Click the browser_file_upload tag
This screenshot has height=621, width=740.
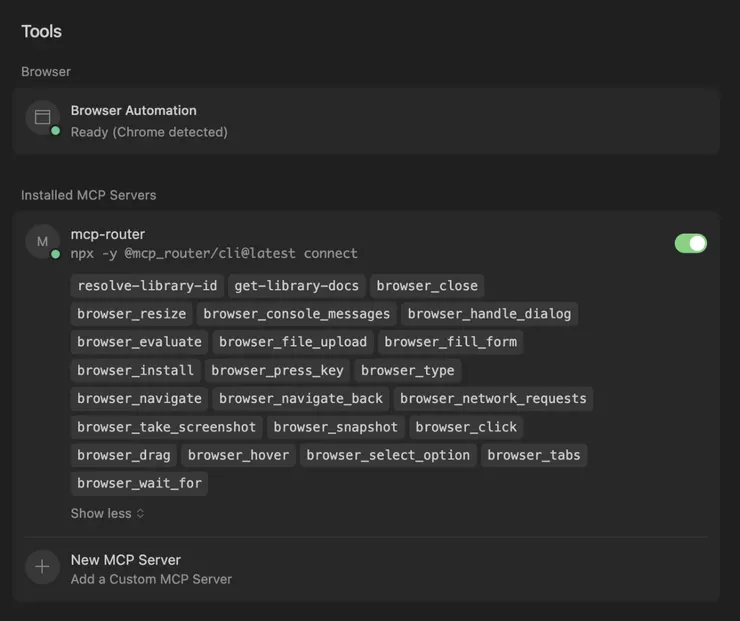pyautogui.click(x=293, y=342)
